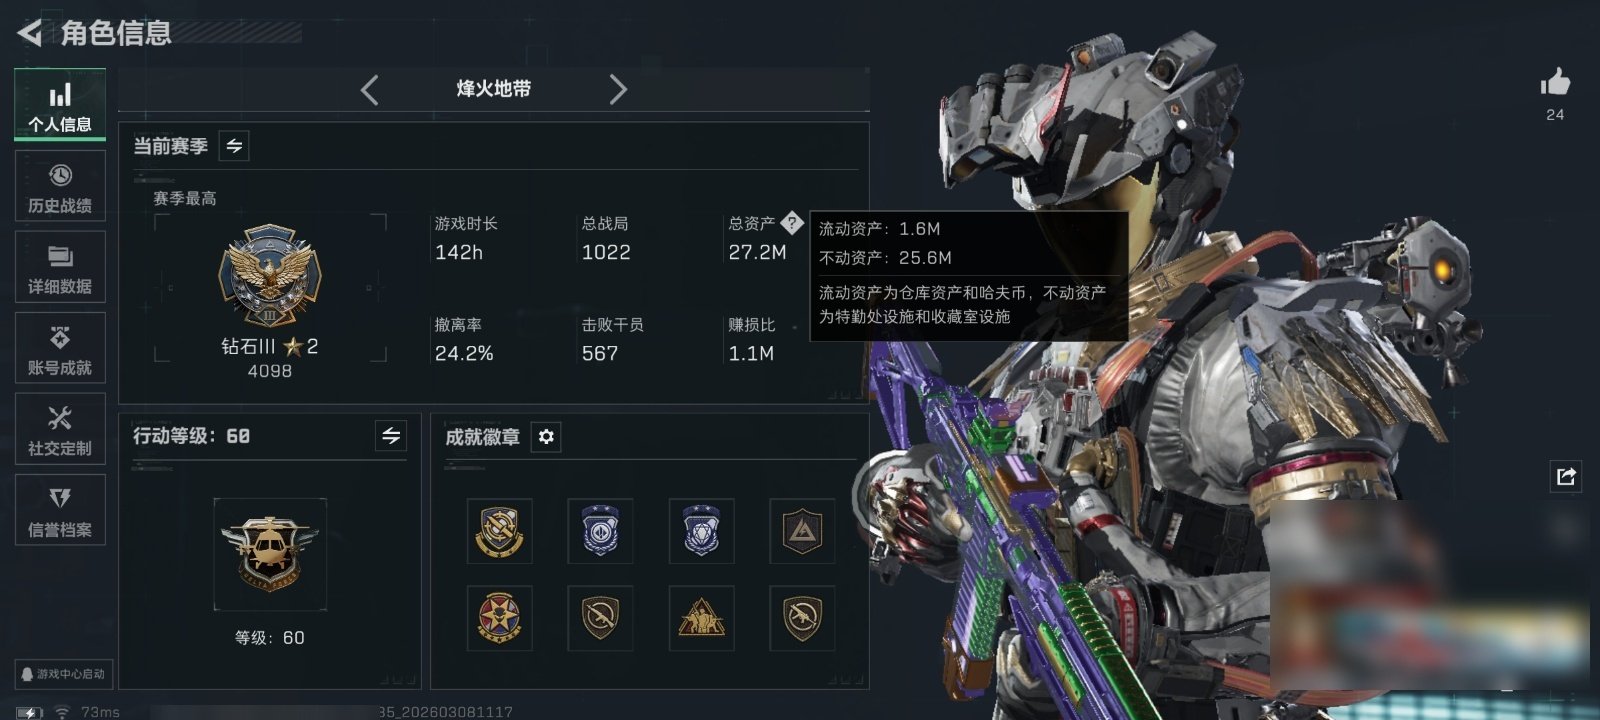Viewport: 1600px width, 720px height.
Task: Like this profile with thumbs-up icon
Action: [1555, 82]
